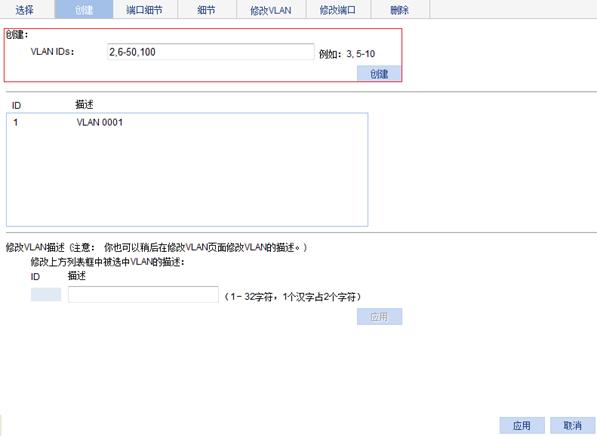
Task: Click the 创建 button beside VLAN IDs
Action: click(379, 73)
